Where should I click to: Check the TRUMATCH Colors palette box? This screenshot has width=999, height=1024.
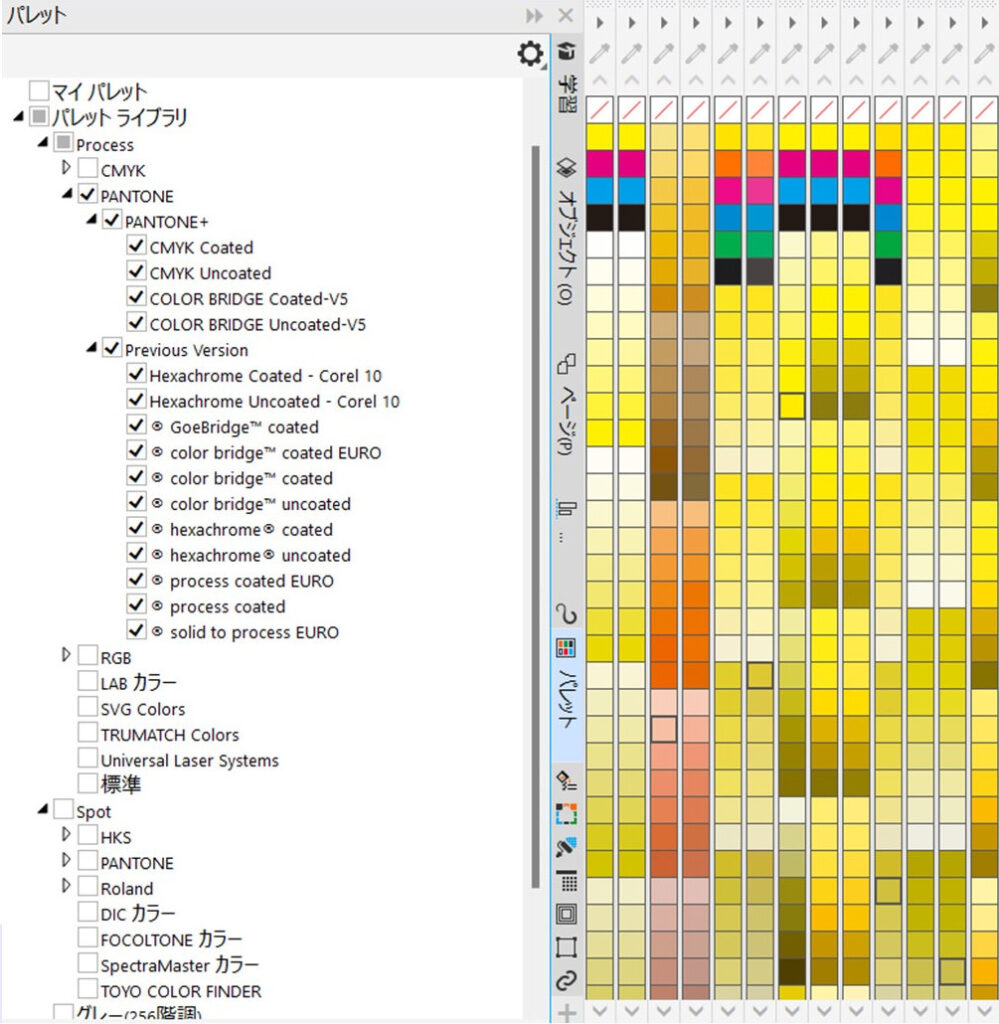click(x=88, y=735)
